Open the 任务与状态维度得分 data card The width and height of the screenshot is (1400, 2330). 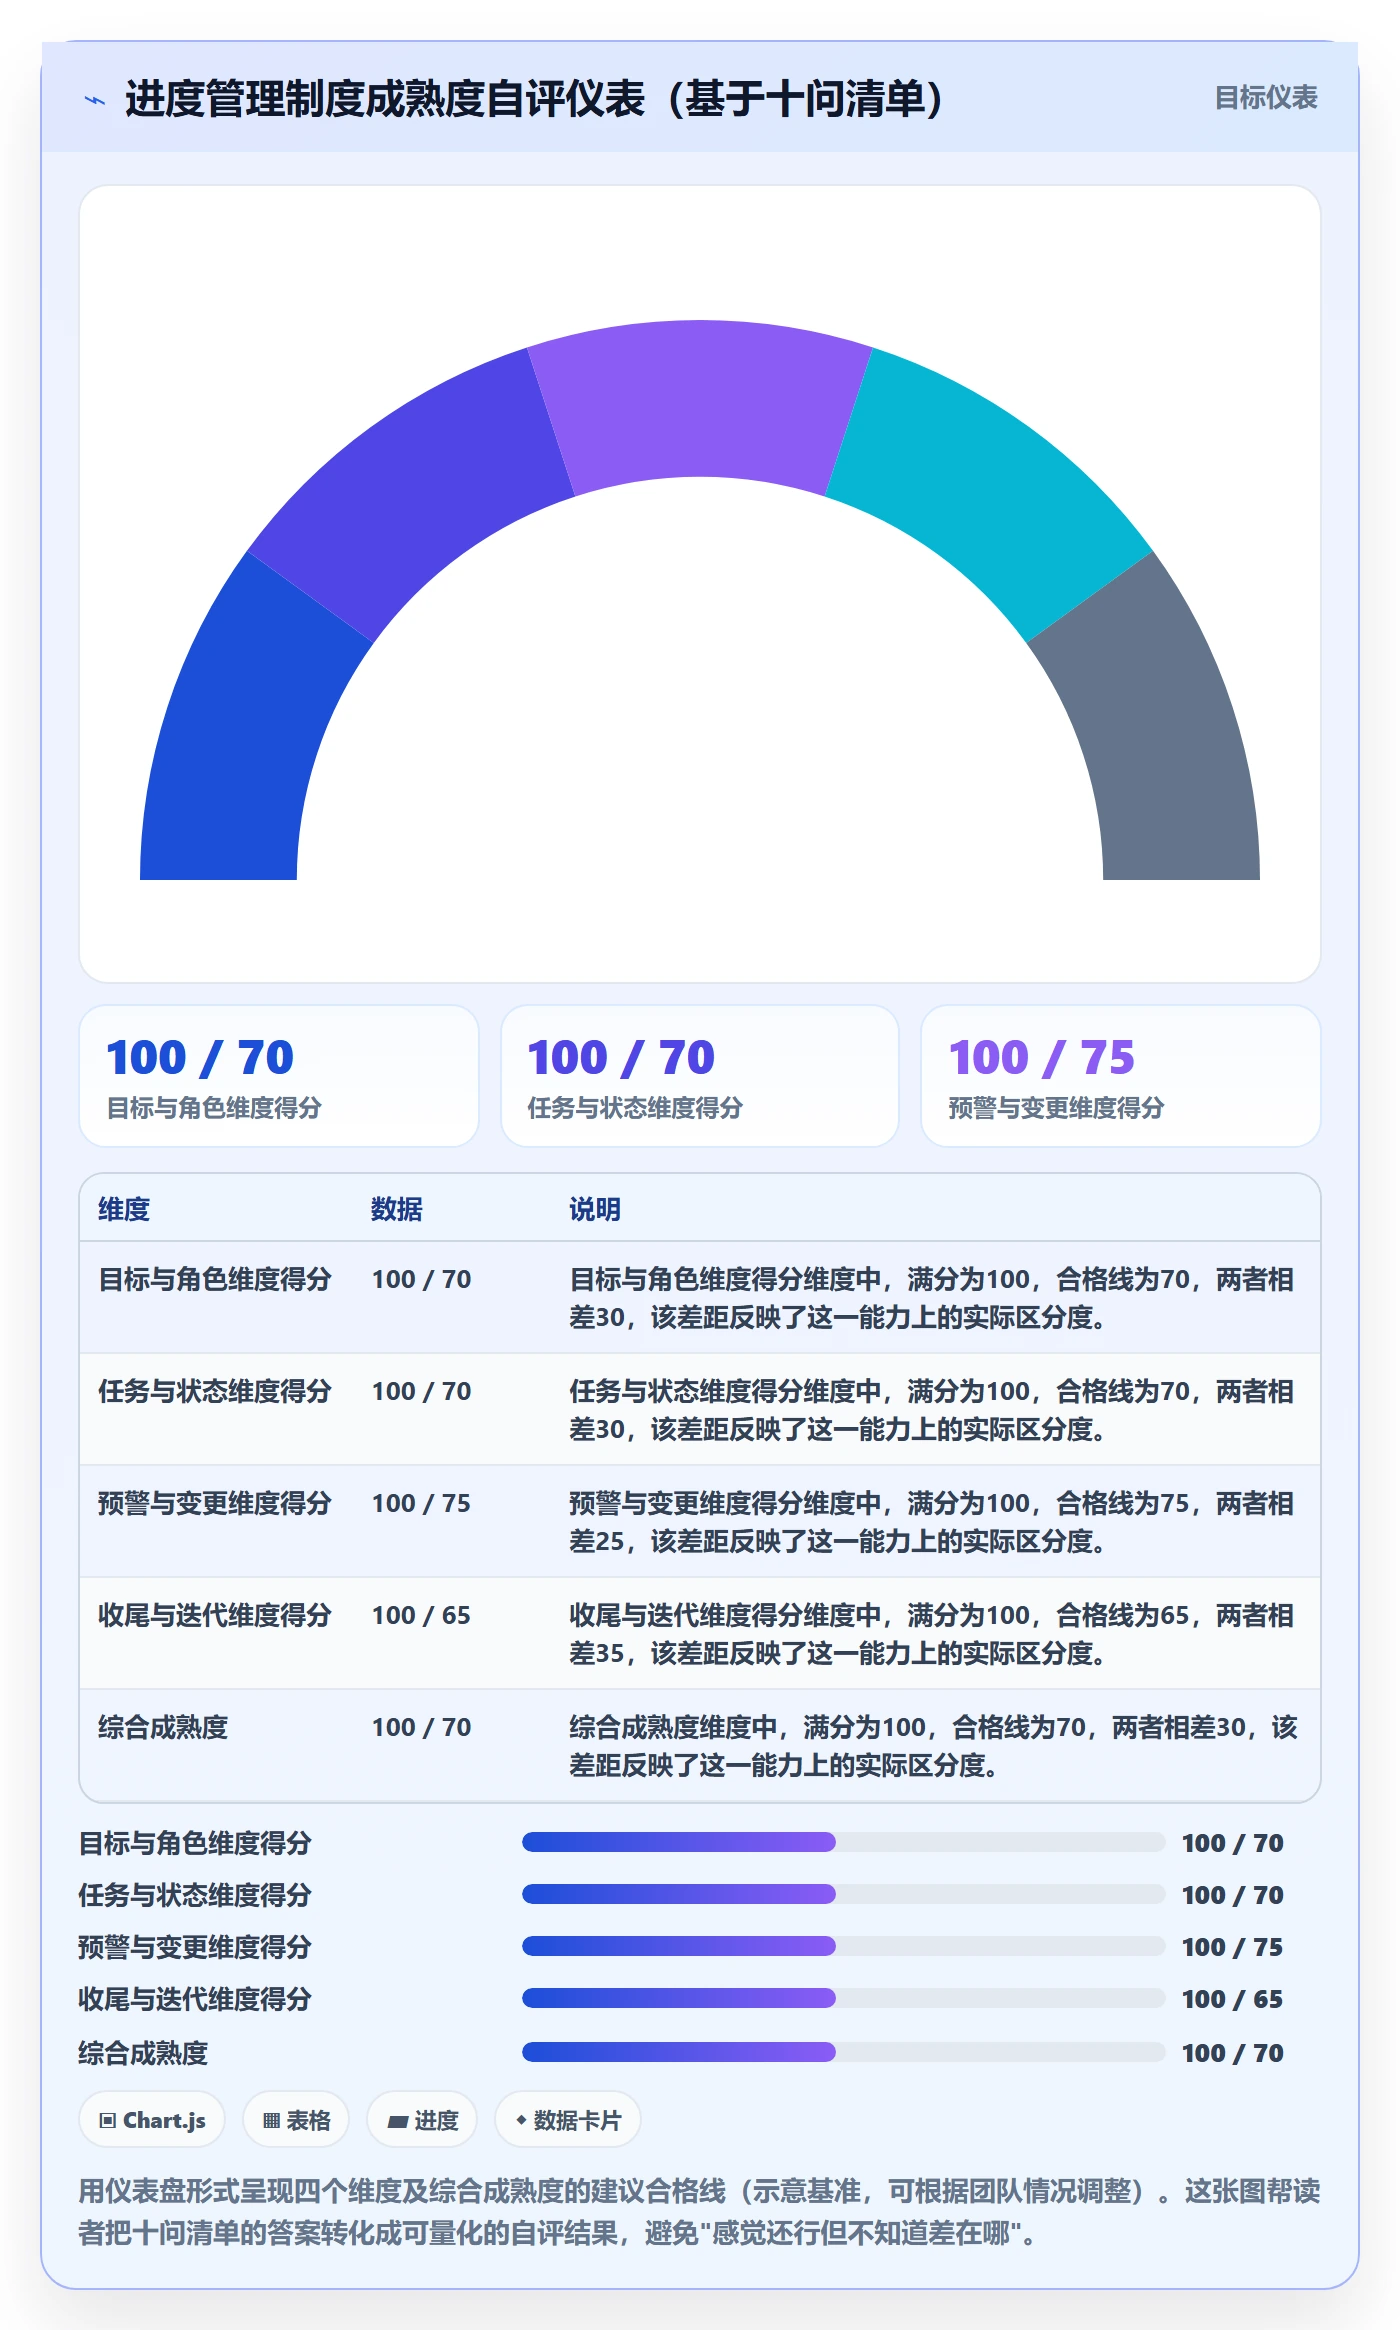[x=700, y=1076]
